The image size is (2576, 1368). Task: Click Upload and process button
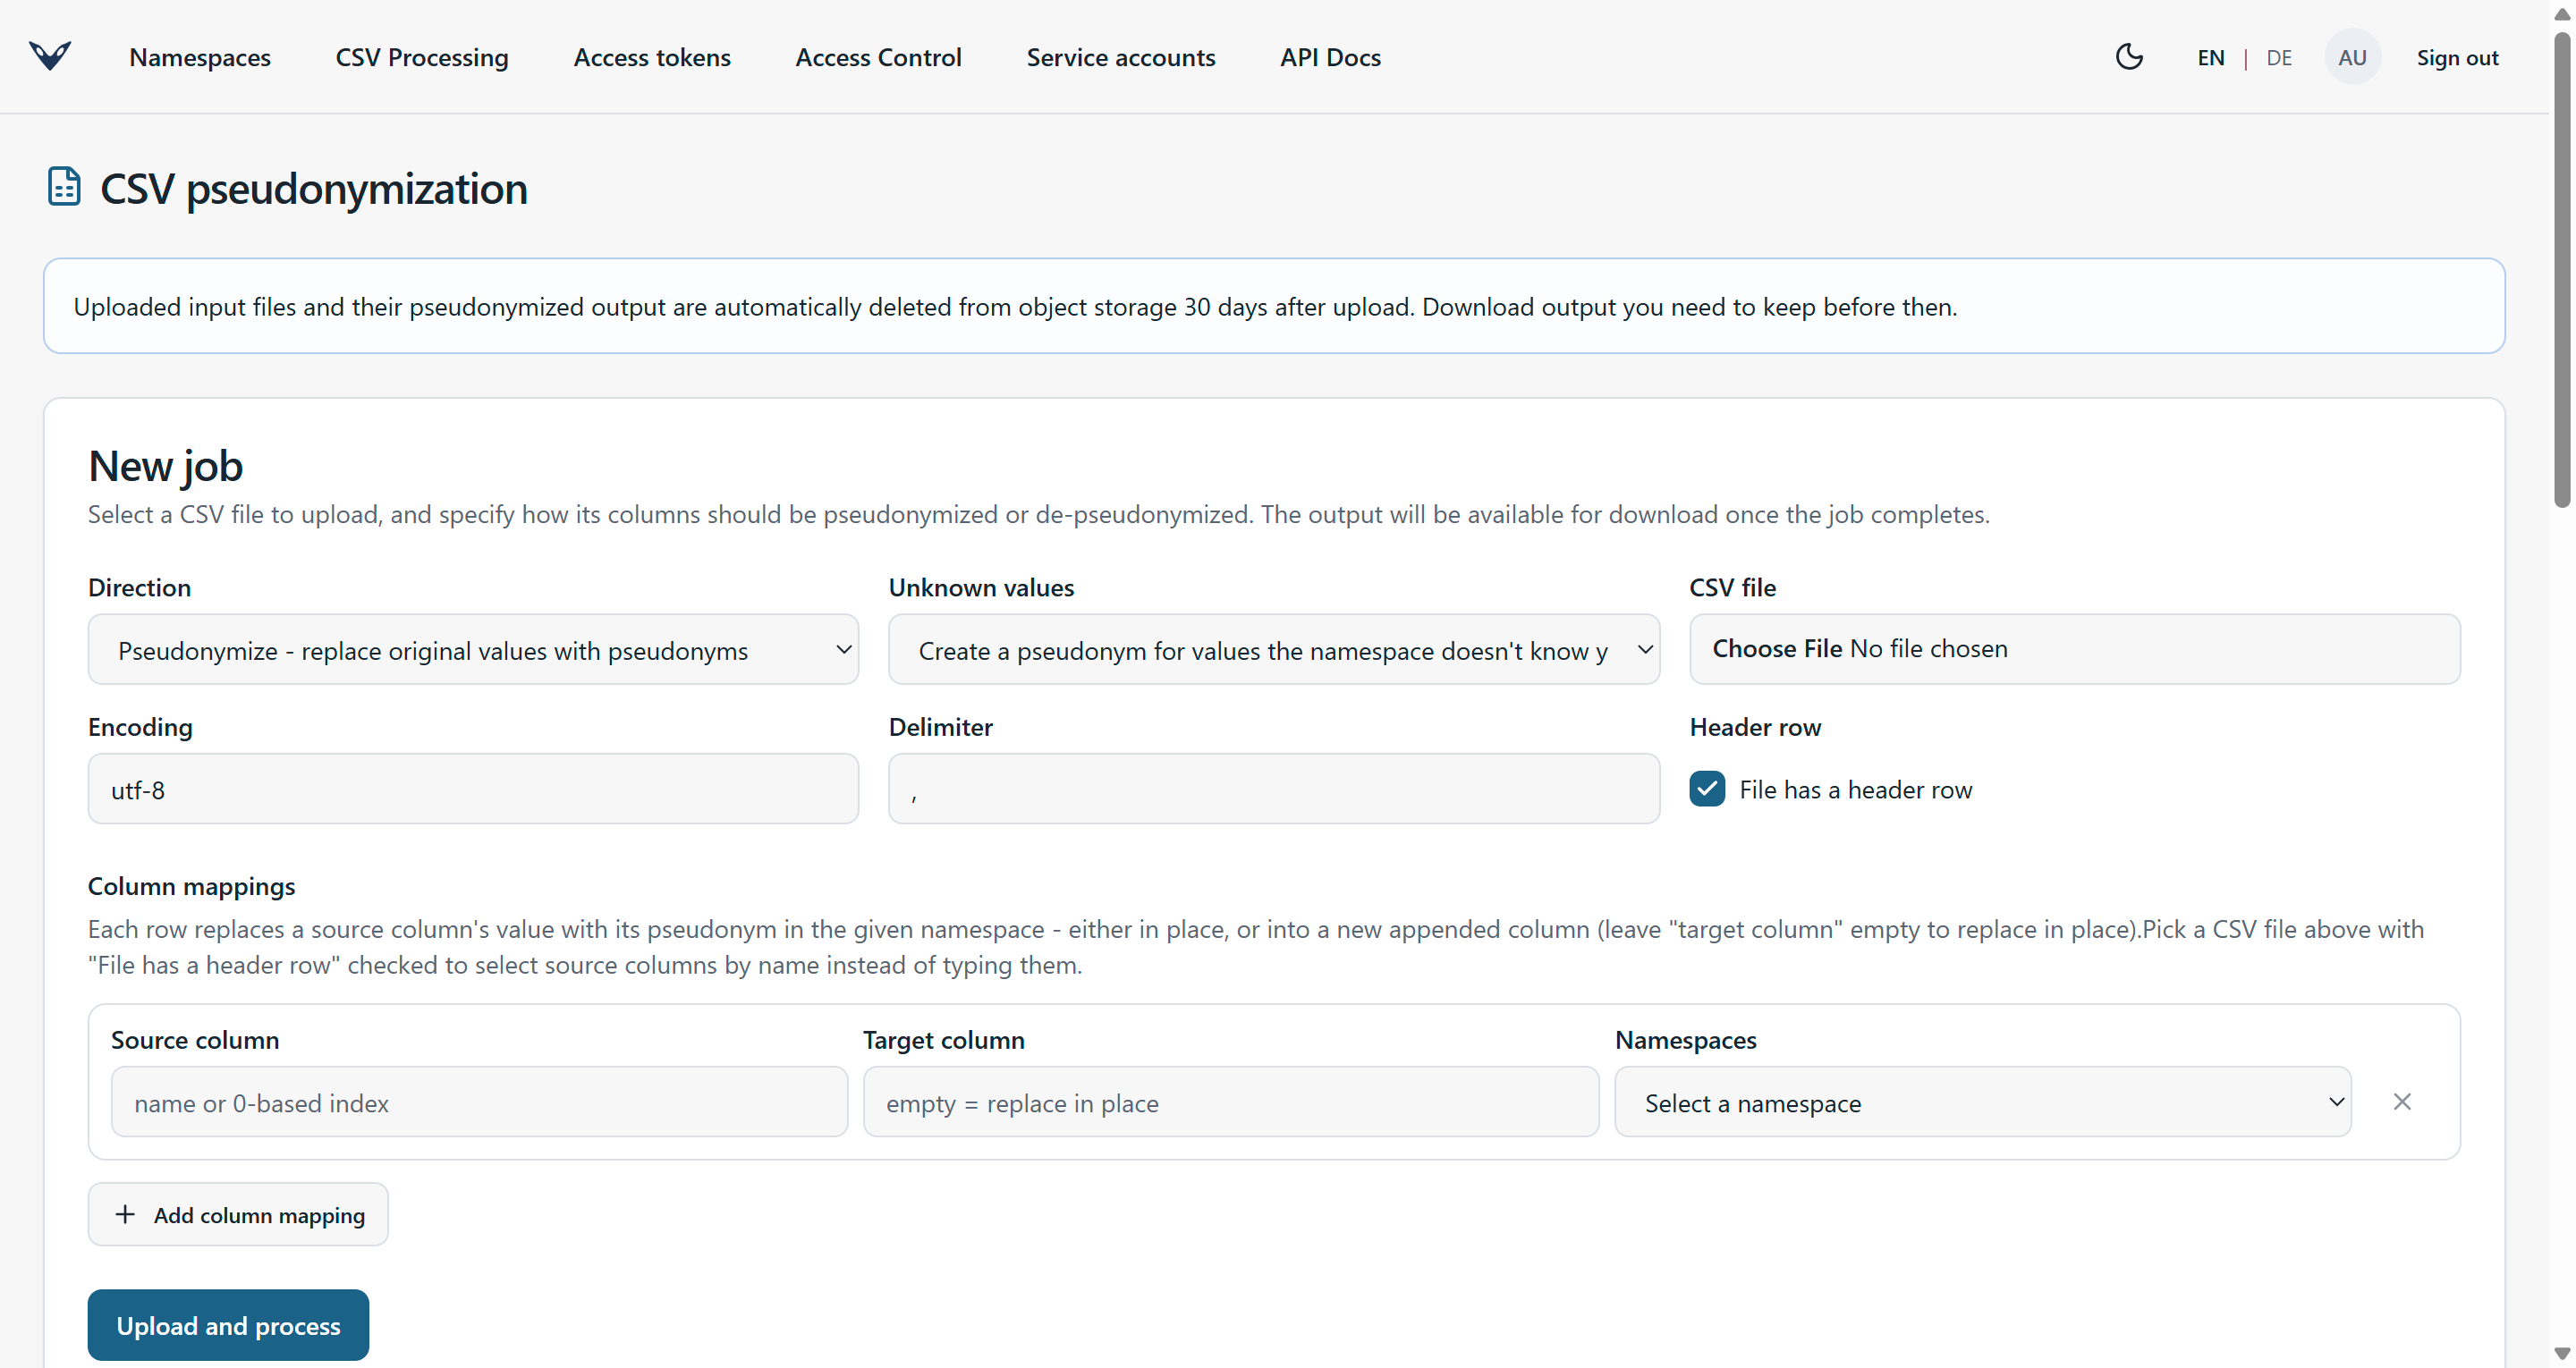(228, 1325)
